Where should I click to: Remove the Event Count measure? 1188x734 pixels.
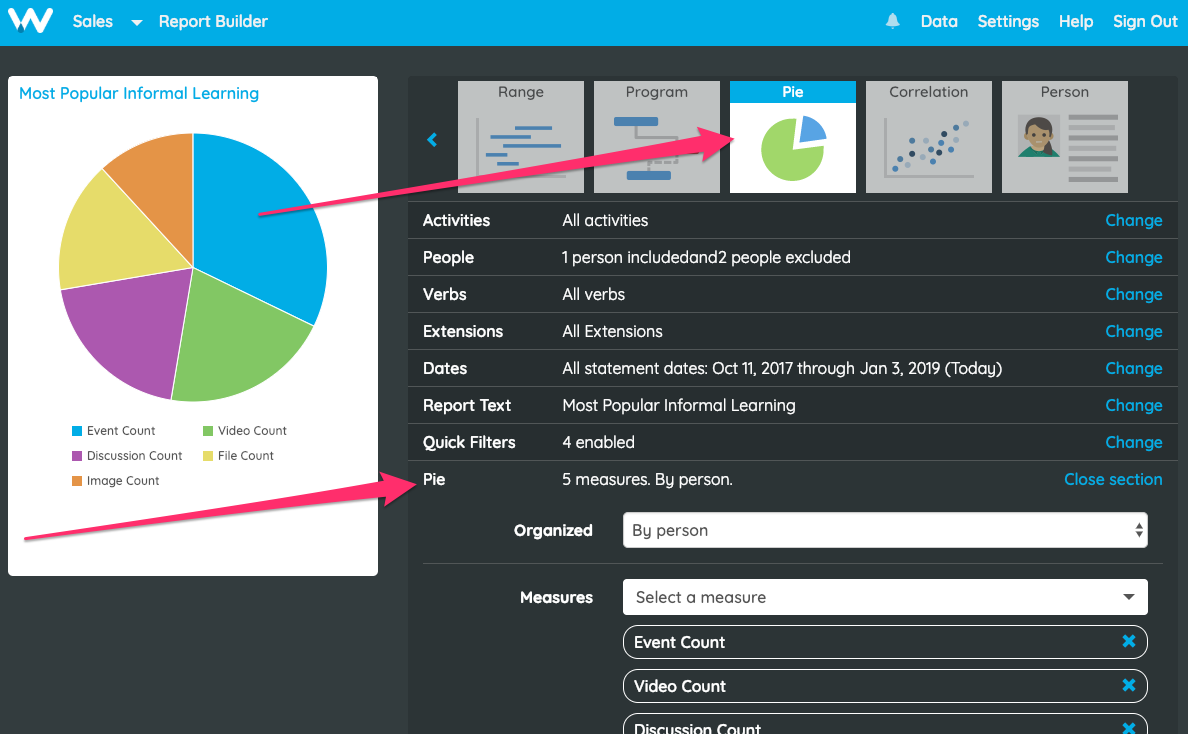pyautogui.click(x=1129, y=642)
